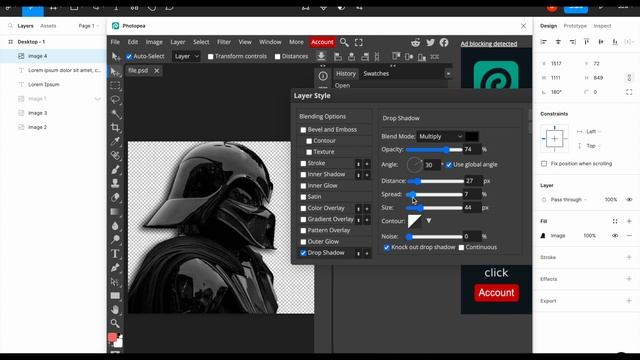Toggle Use global angle checkbox
This screenshot has height=360, width=640.
pyautogui.click(x=449, y=165)
